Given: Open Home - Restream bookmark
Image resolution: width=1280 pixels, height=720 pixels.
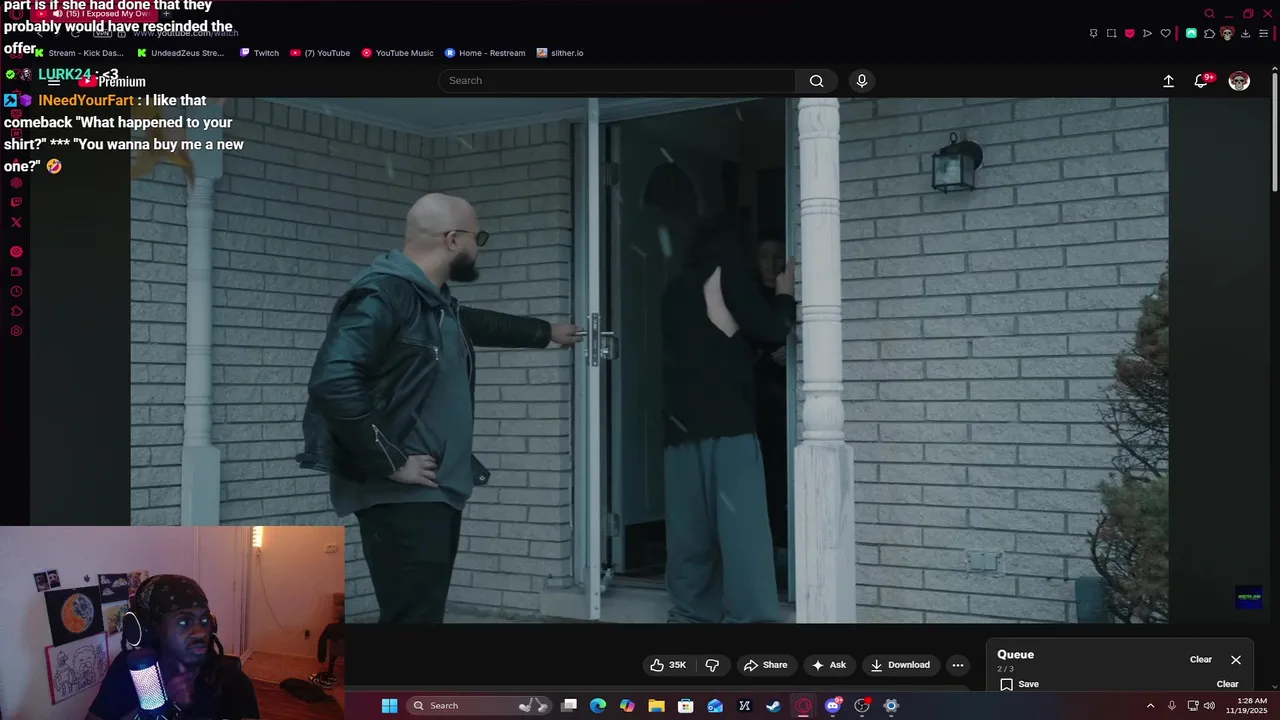Looking at the screenshot, I should pyautogui.click(x=485, y=53).
